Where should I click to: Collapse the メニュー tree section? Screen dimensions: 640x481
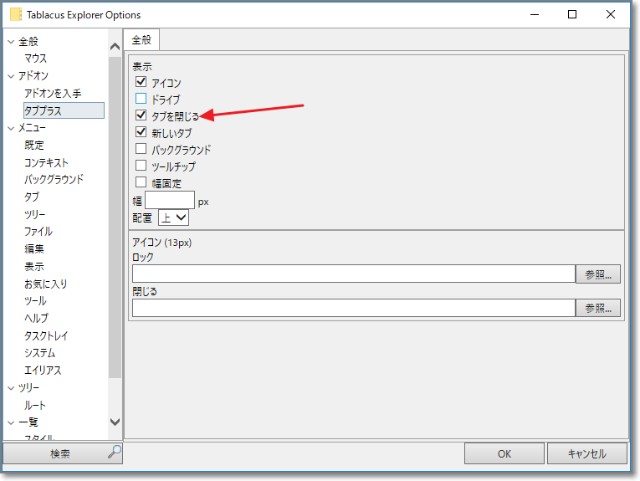pyautogui.click(x=11, y=128)
